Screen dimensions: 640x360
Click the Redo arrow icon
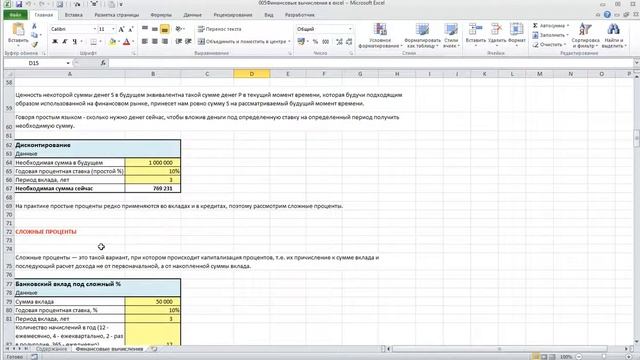(x=42, y=4)
